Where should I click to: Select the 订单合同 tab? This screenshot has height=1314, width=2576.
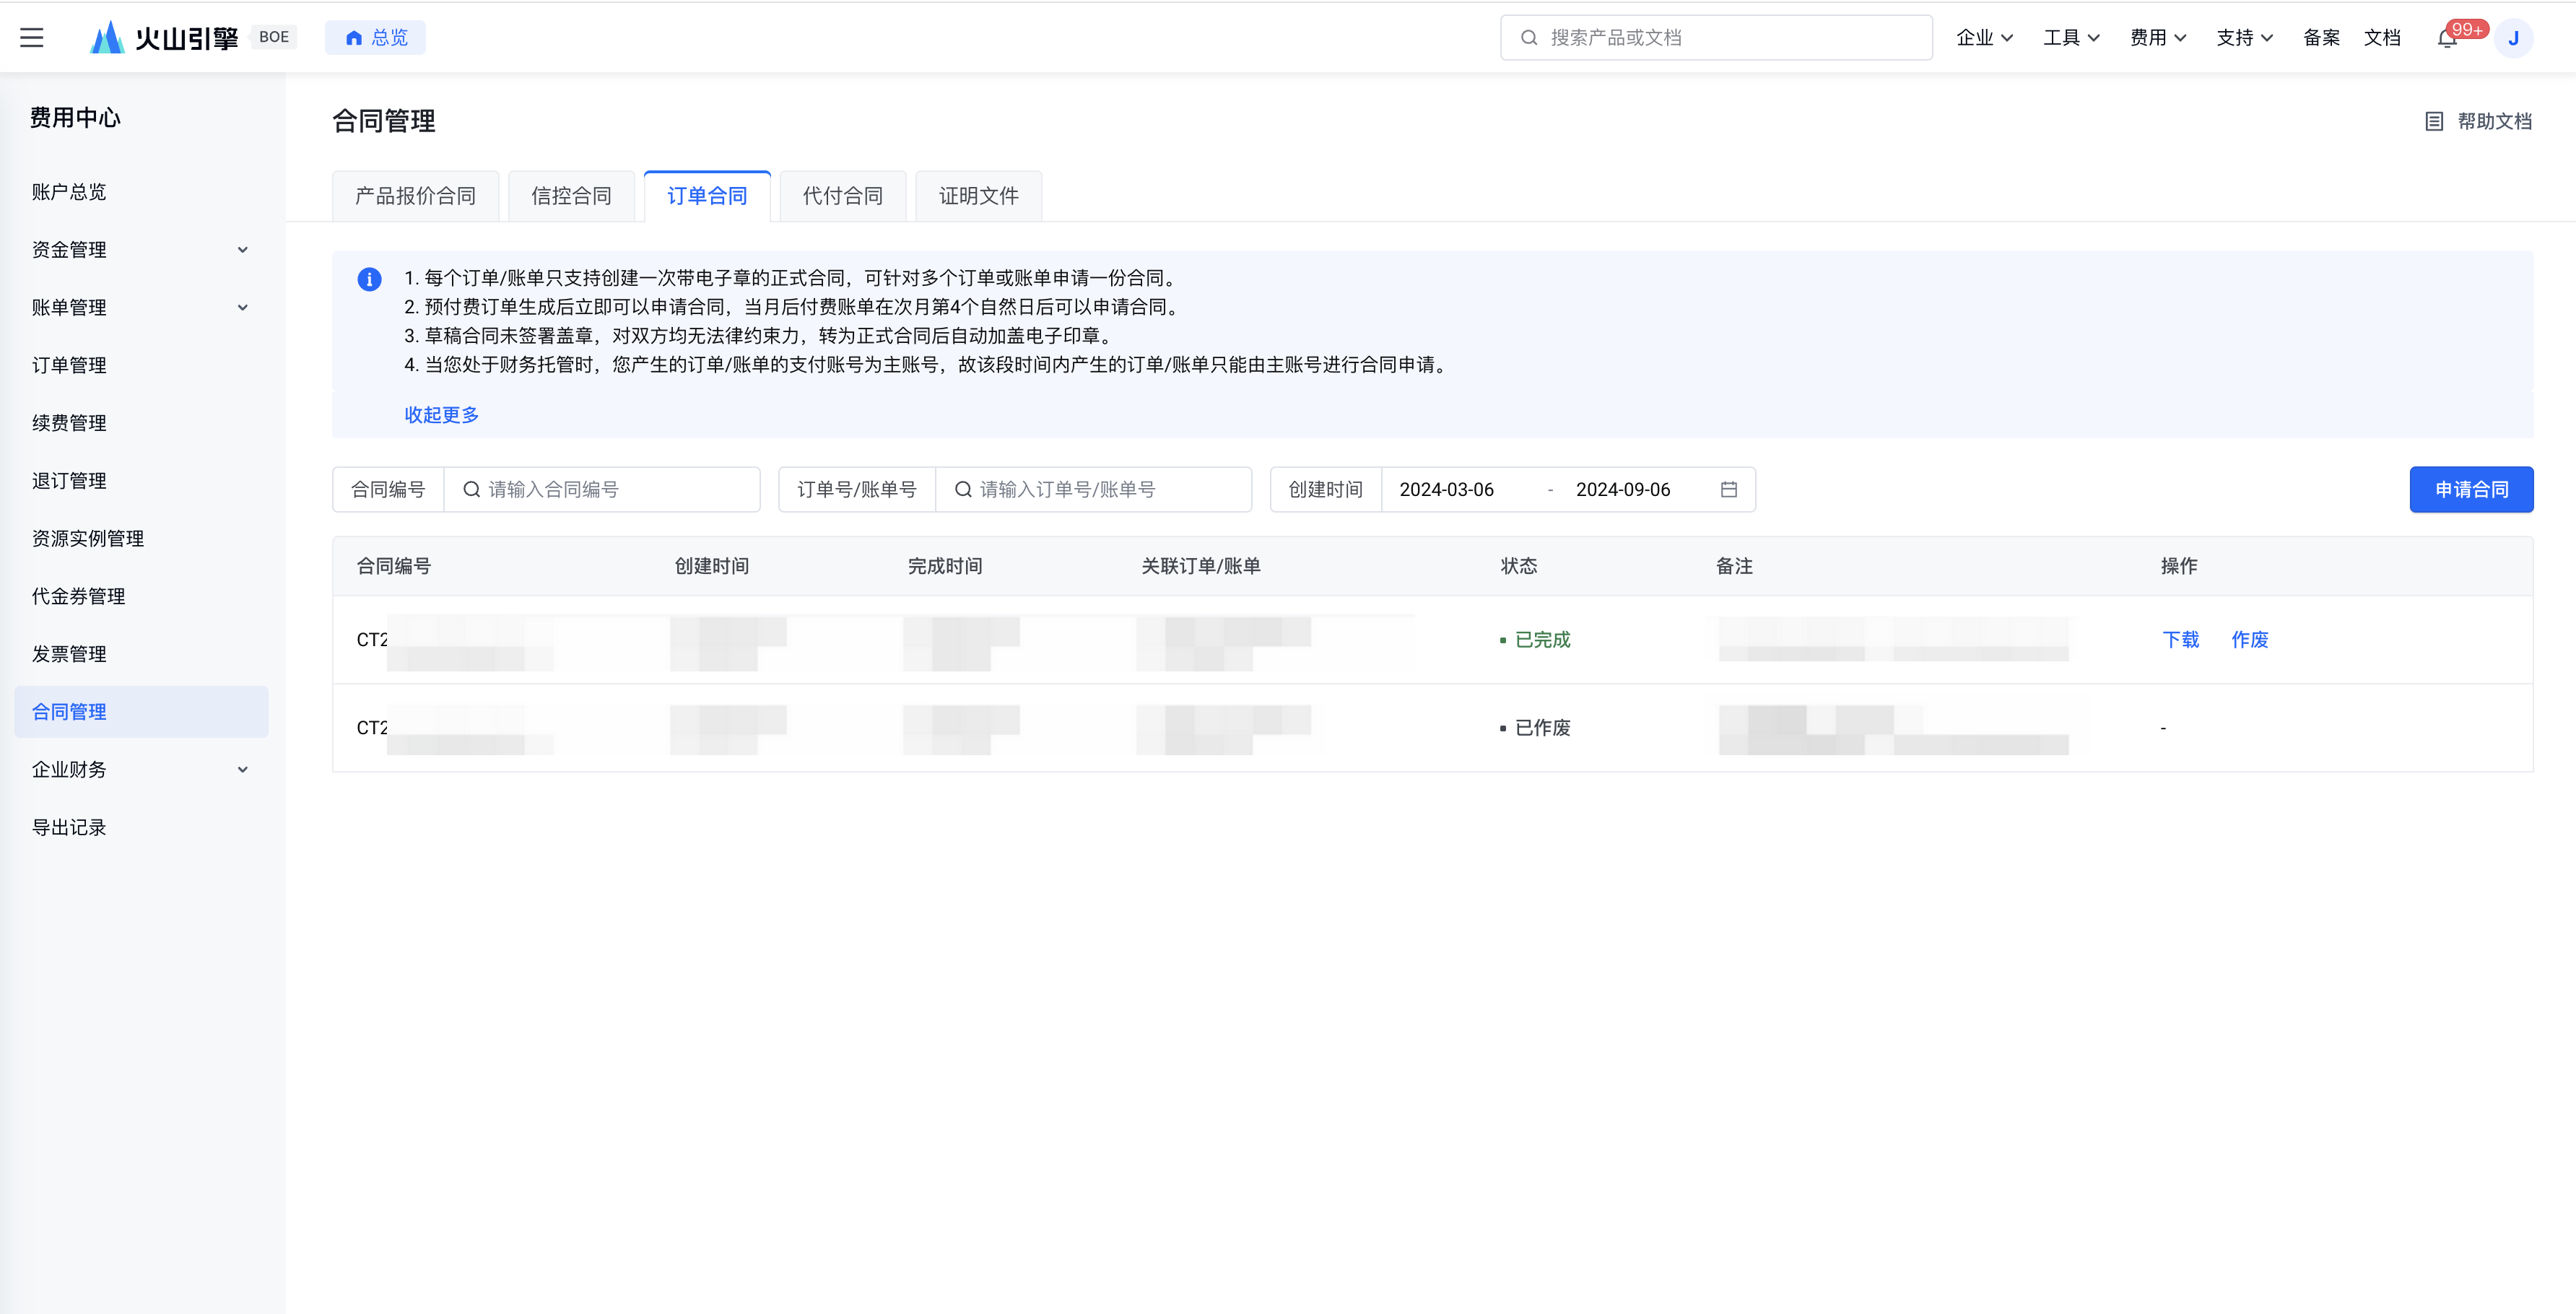click(707, 196)
